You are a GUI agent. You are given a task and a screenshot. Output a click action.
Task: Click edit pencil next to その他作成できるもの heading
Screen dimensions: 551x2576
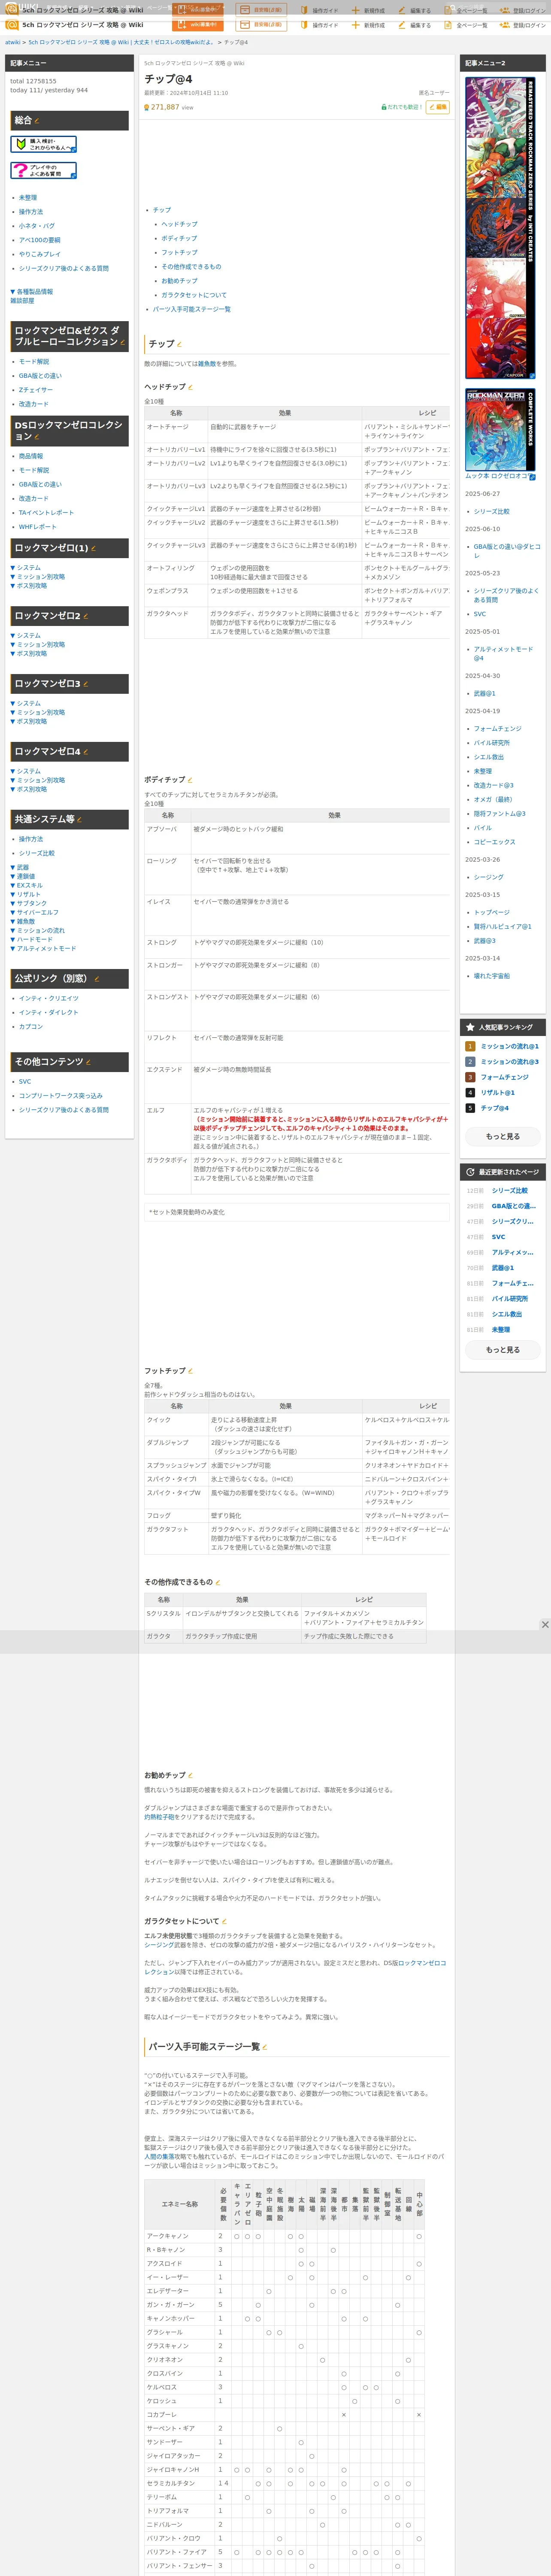pyautogui.click(x=218, y=1583)
